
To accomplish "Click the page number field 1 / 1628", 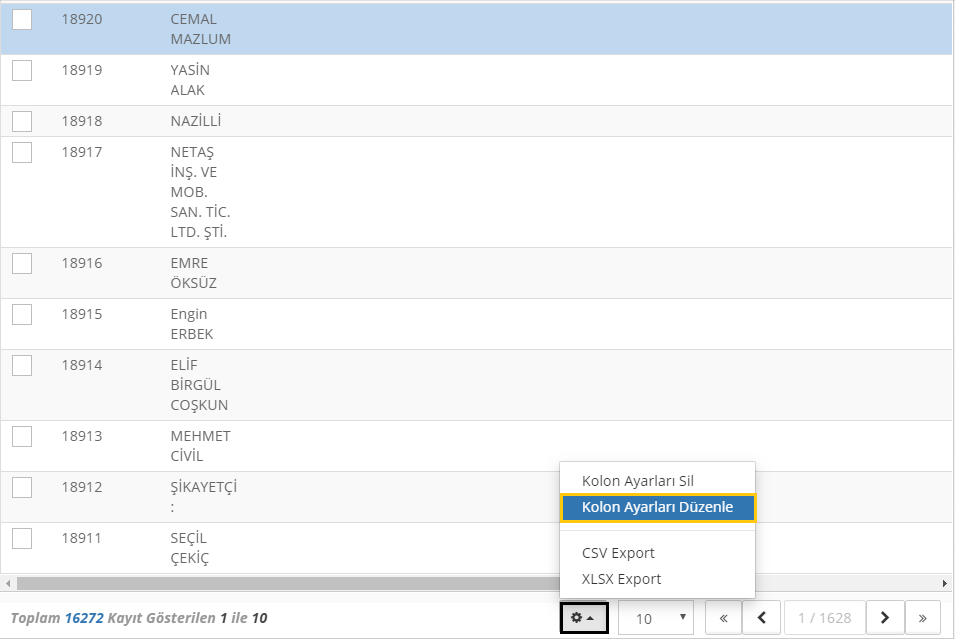I will pos(824,618).
